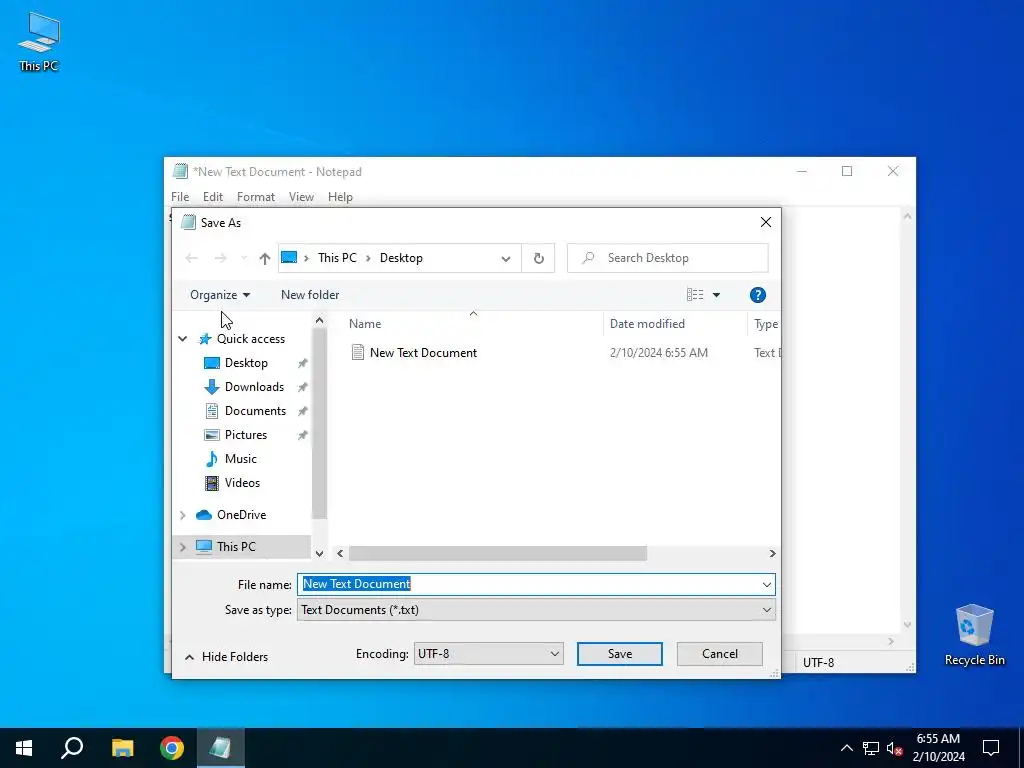Select Music in navigation pane
Image resolution: width=1024 pixels, height=768 pixels.
(240, 459)
